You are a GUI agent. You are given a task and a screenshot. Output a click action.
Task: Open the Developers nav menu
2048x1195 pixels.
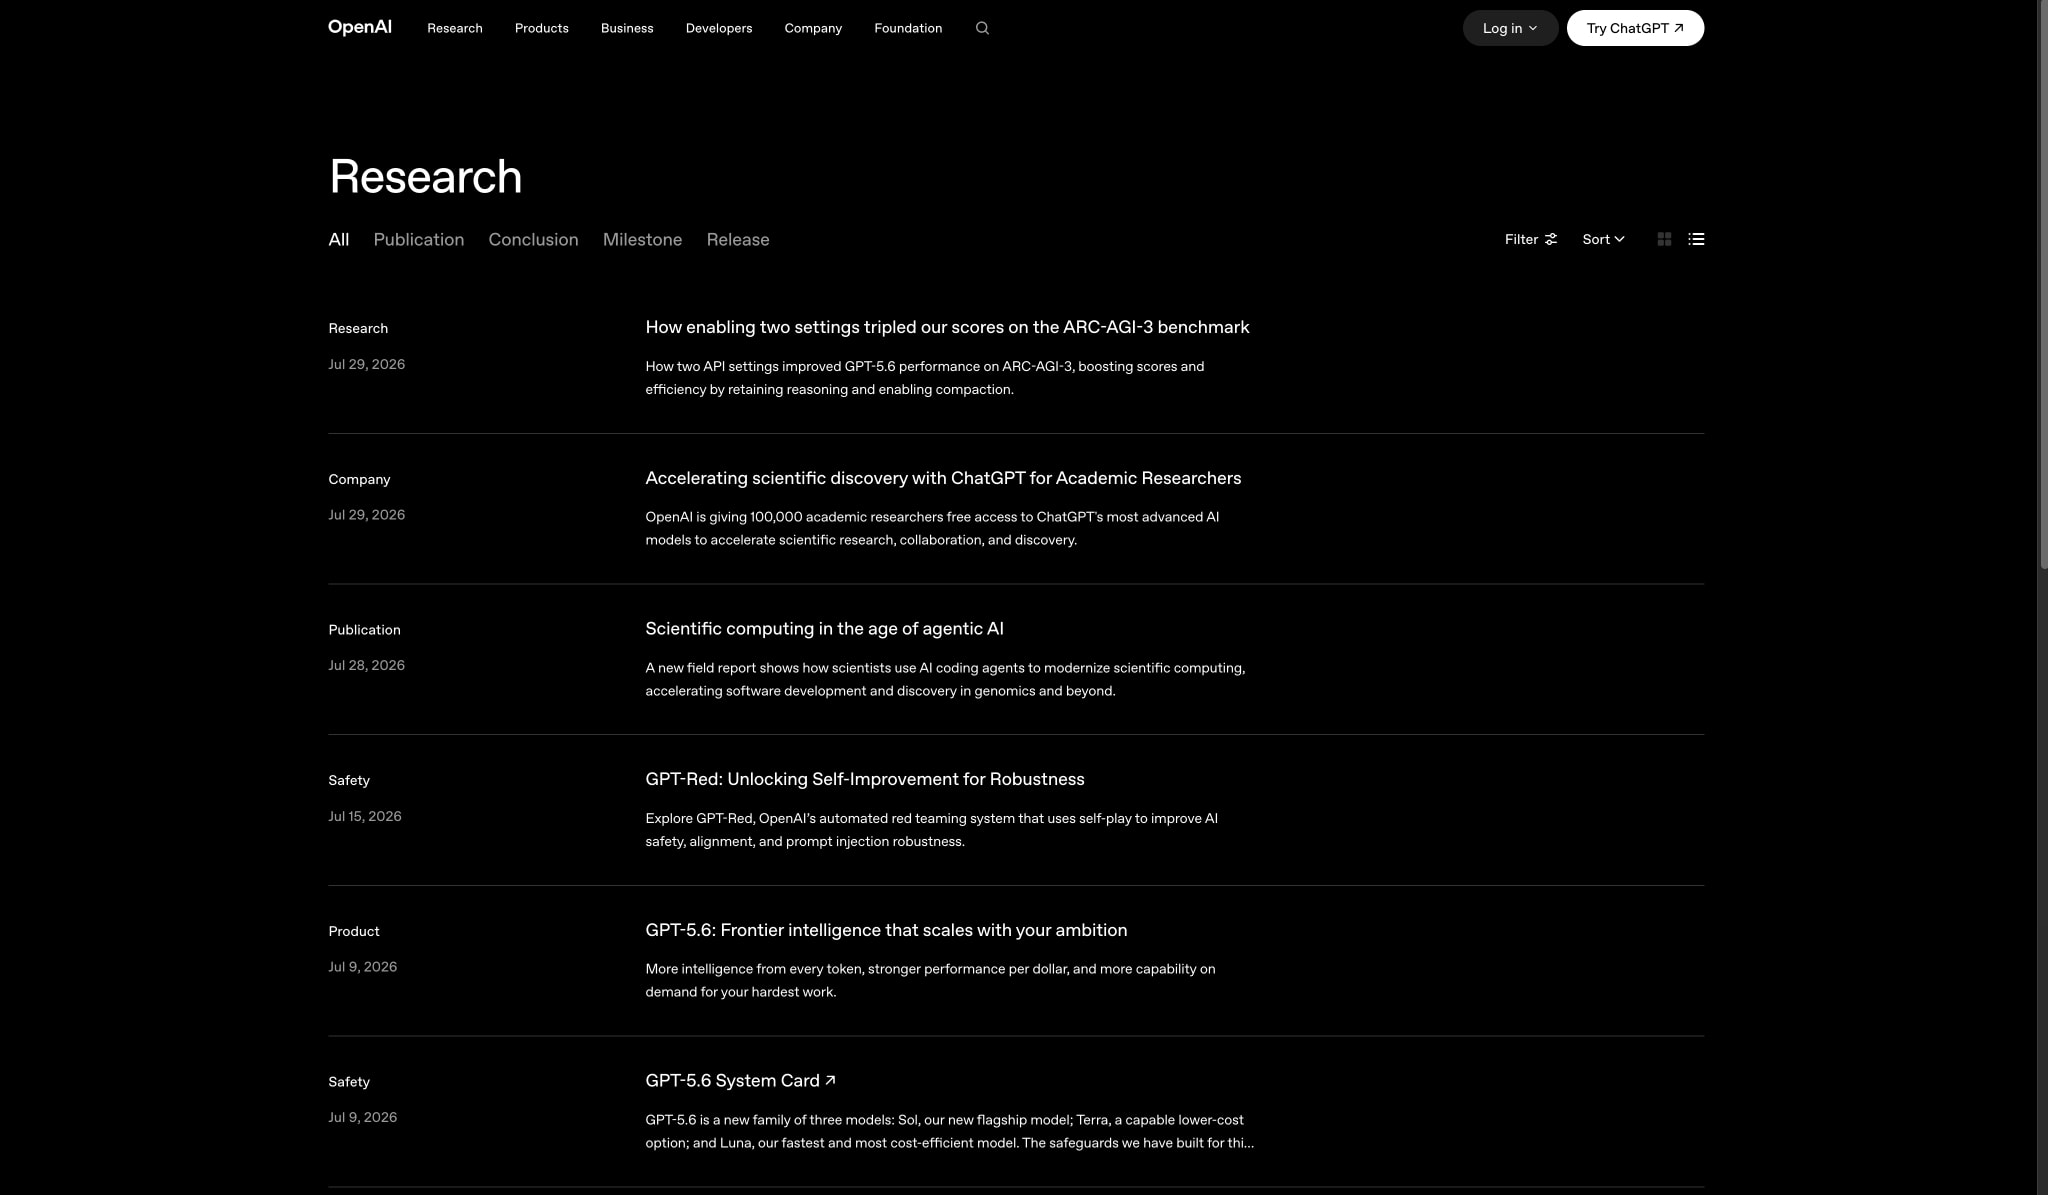point(719,28)
